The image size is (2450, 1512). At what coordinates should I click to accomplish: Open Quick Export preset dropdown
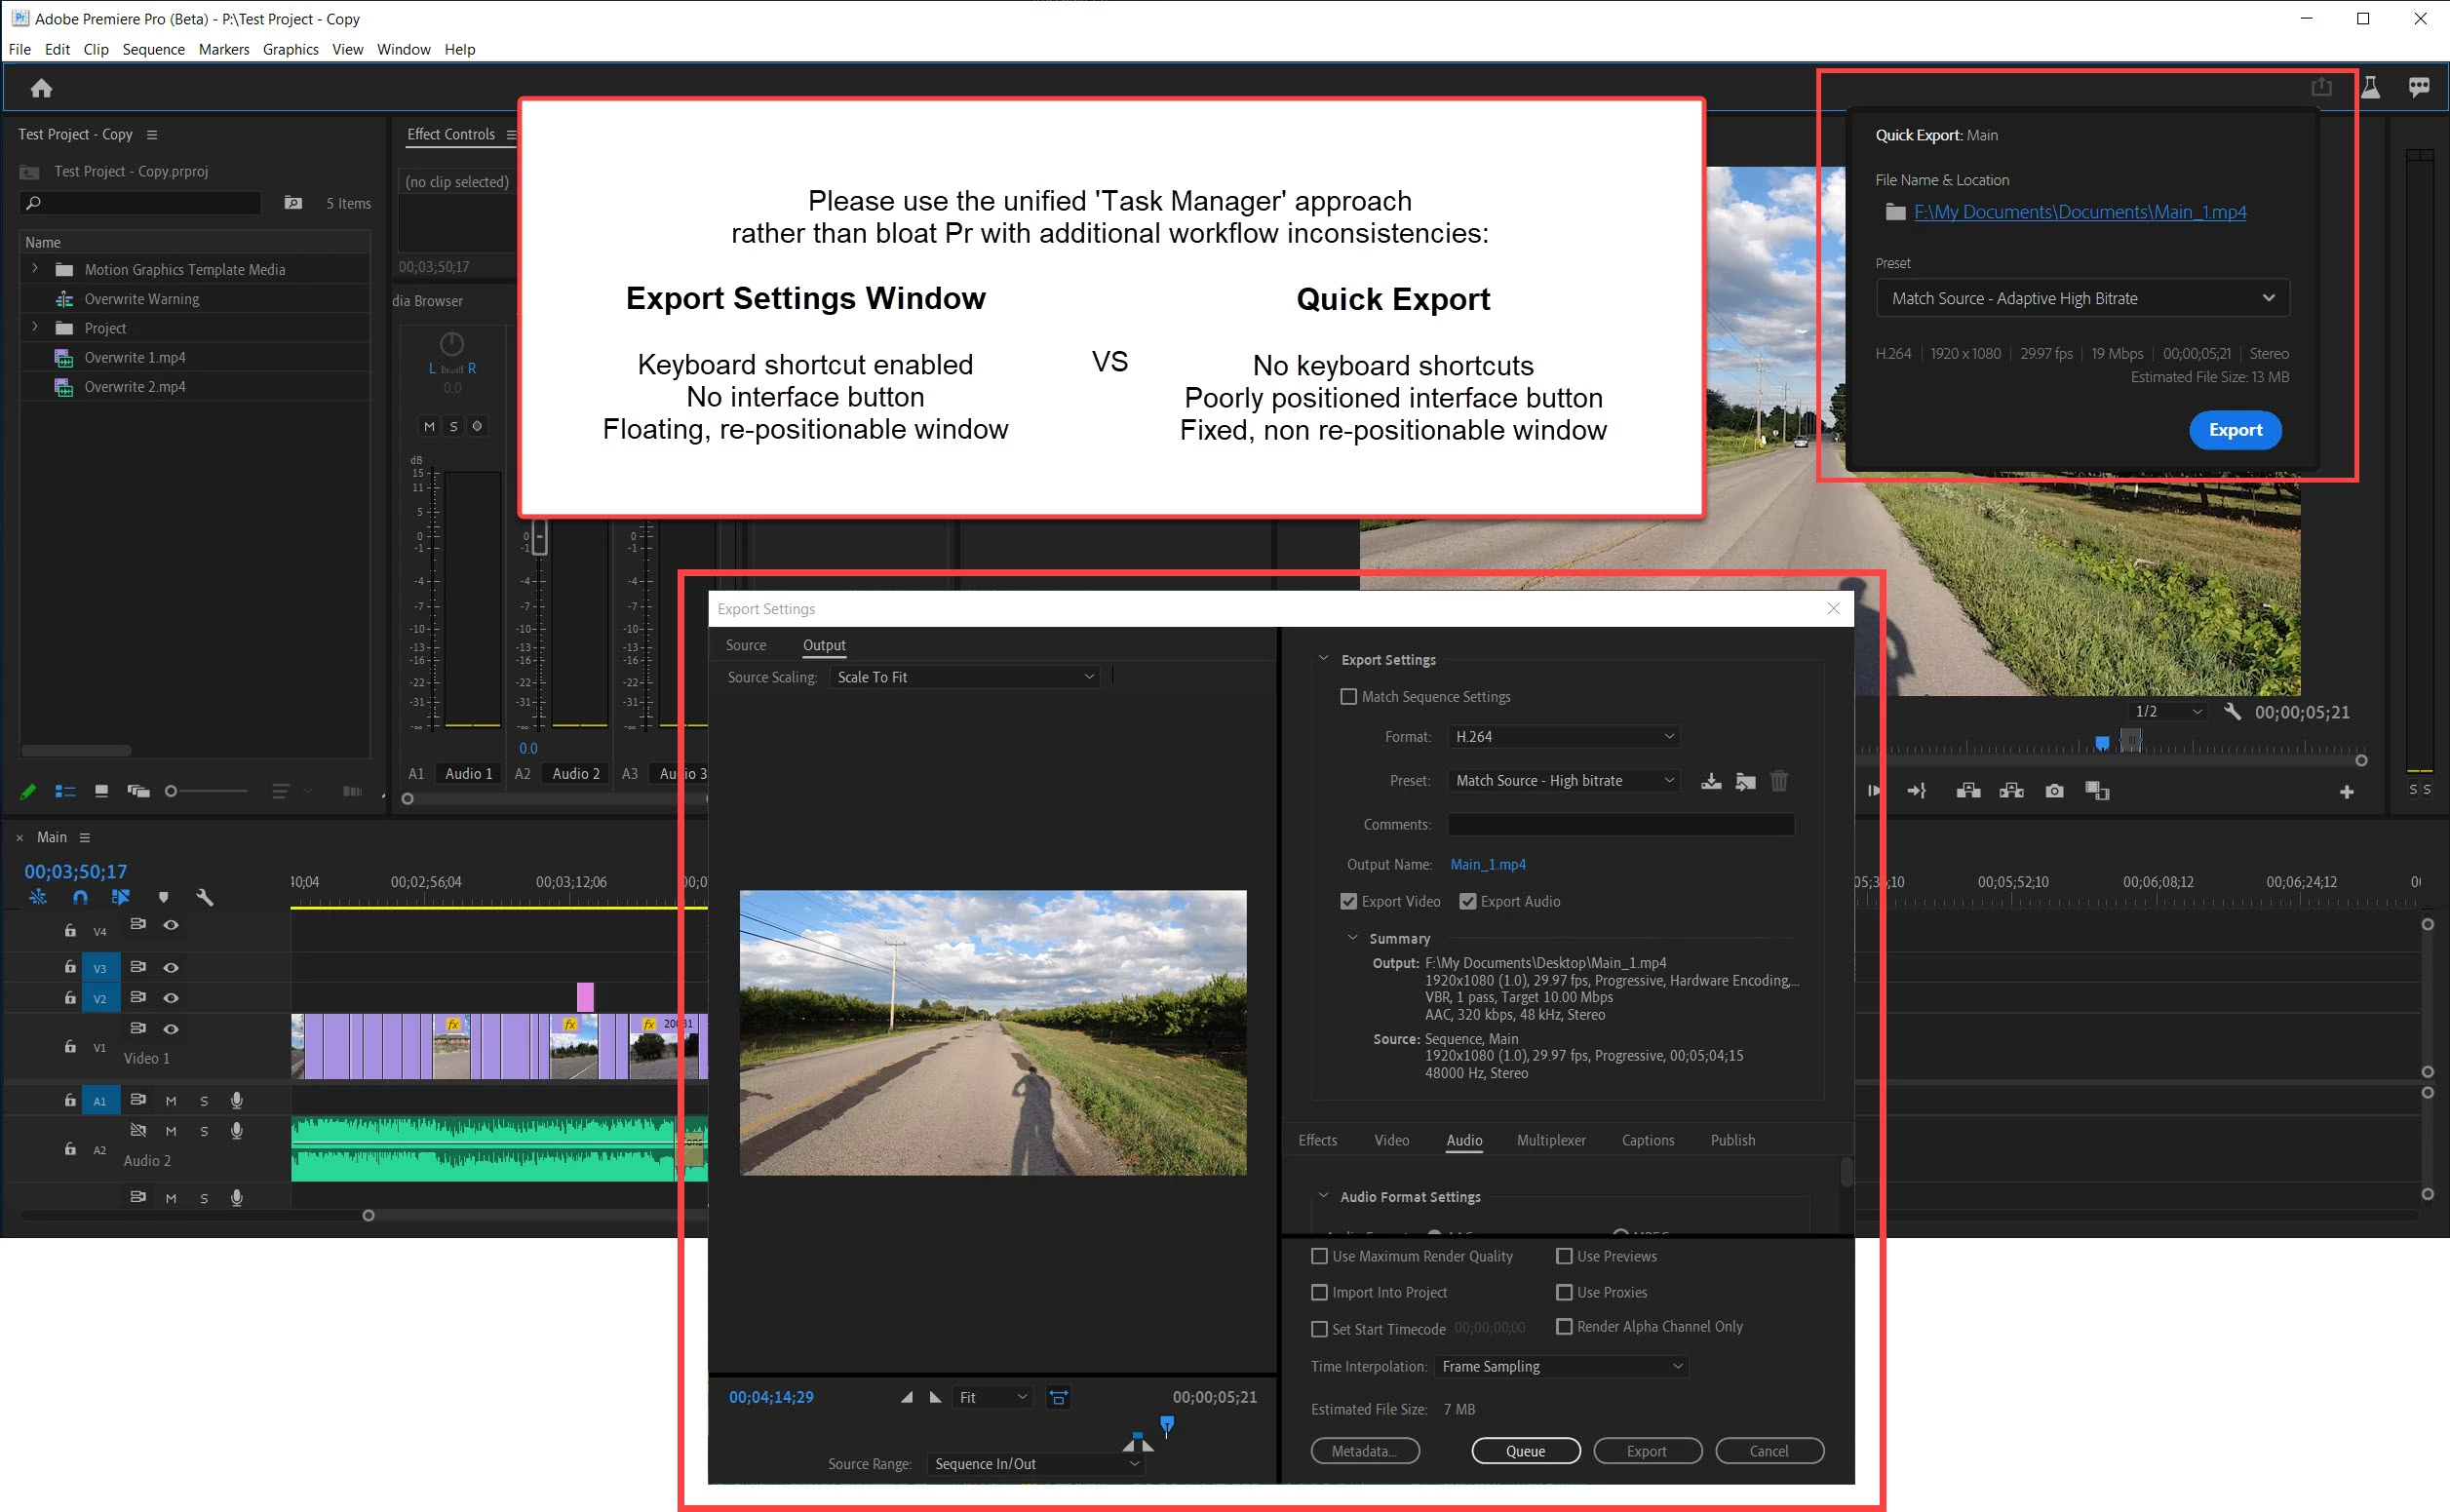[x=2082, y=298]
